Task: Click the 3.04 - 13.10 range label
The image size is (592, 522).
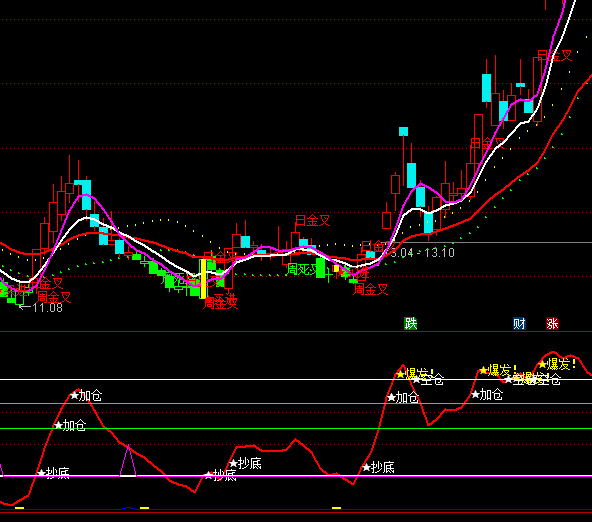Action: (x=422, y=253)
